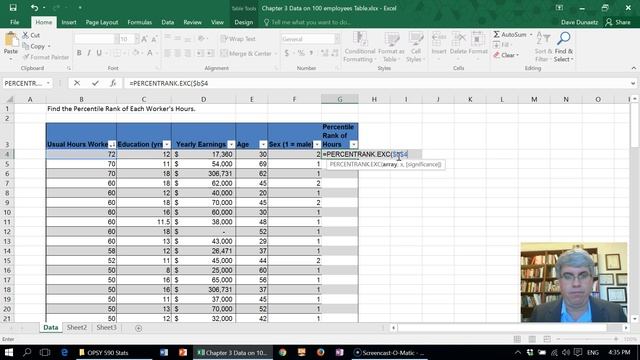Click the Undo arrow icon
640x360 pixels.
pyautogui.click(x=34, y=8)
